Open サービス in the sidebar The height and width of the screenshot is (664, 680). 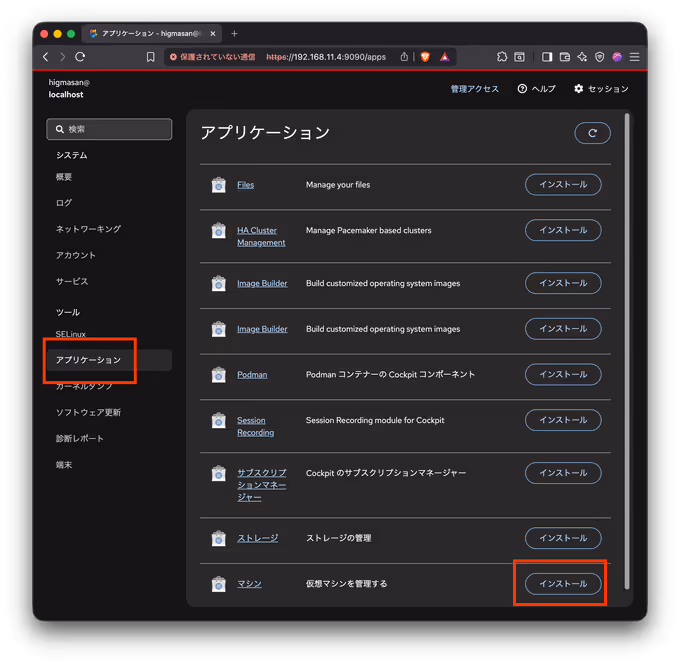(72, 281)
